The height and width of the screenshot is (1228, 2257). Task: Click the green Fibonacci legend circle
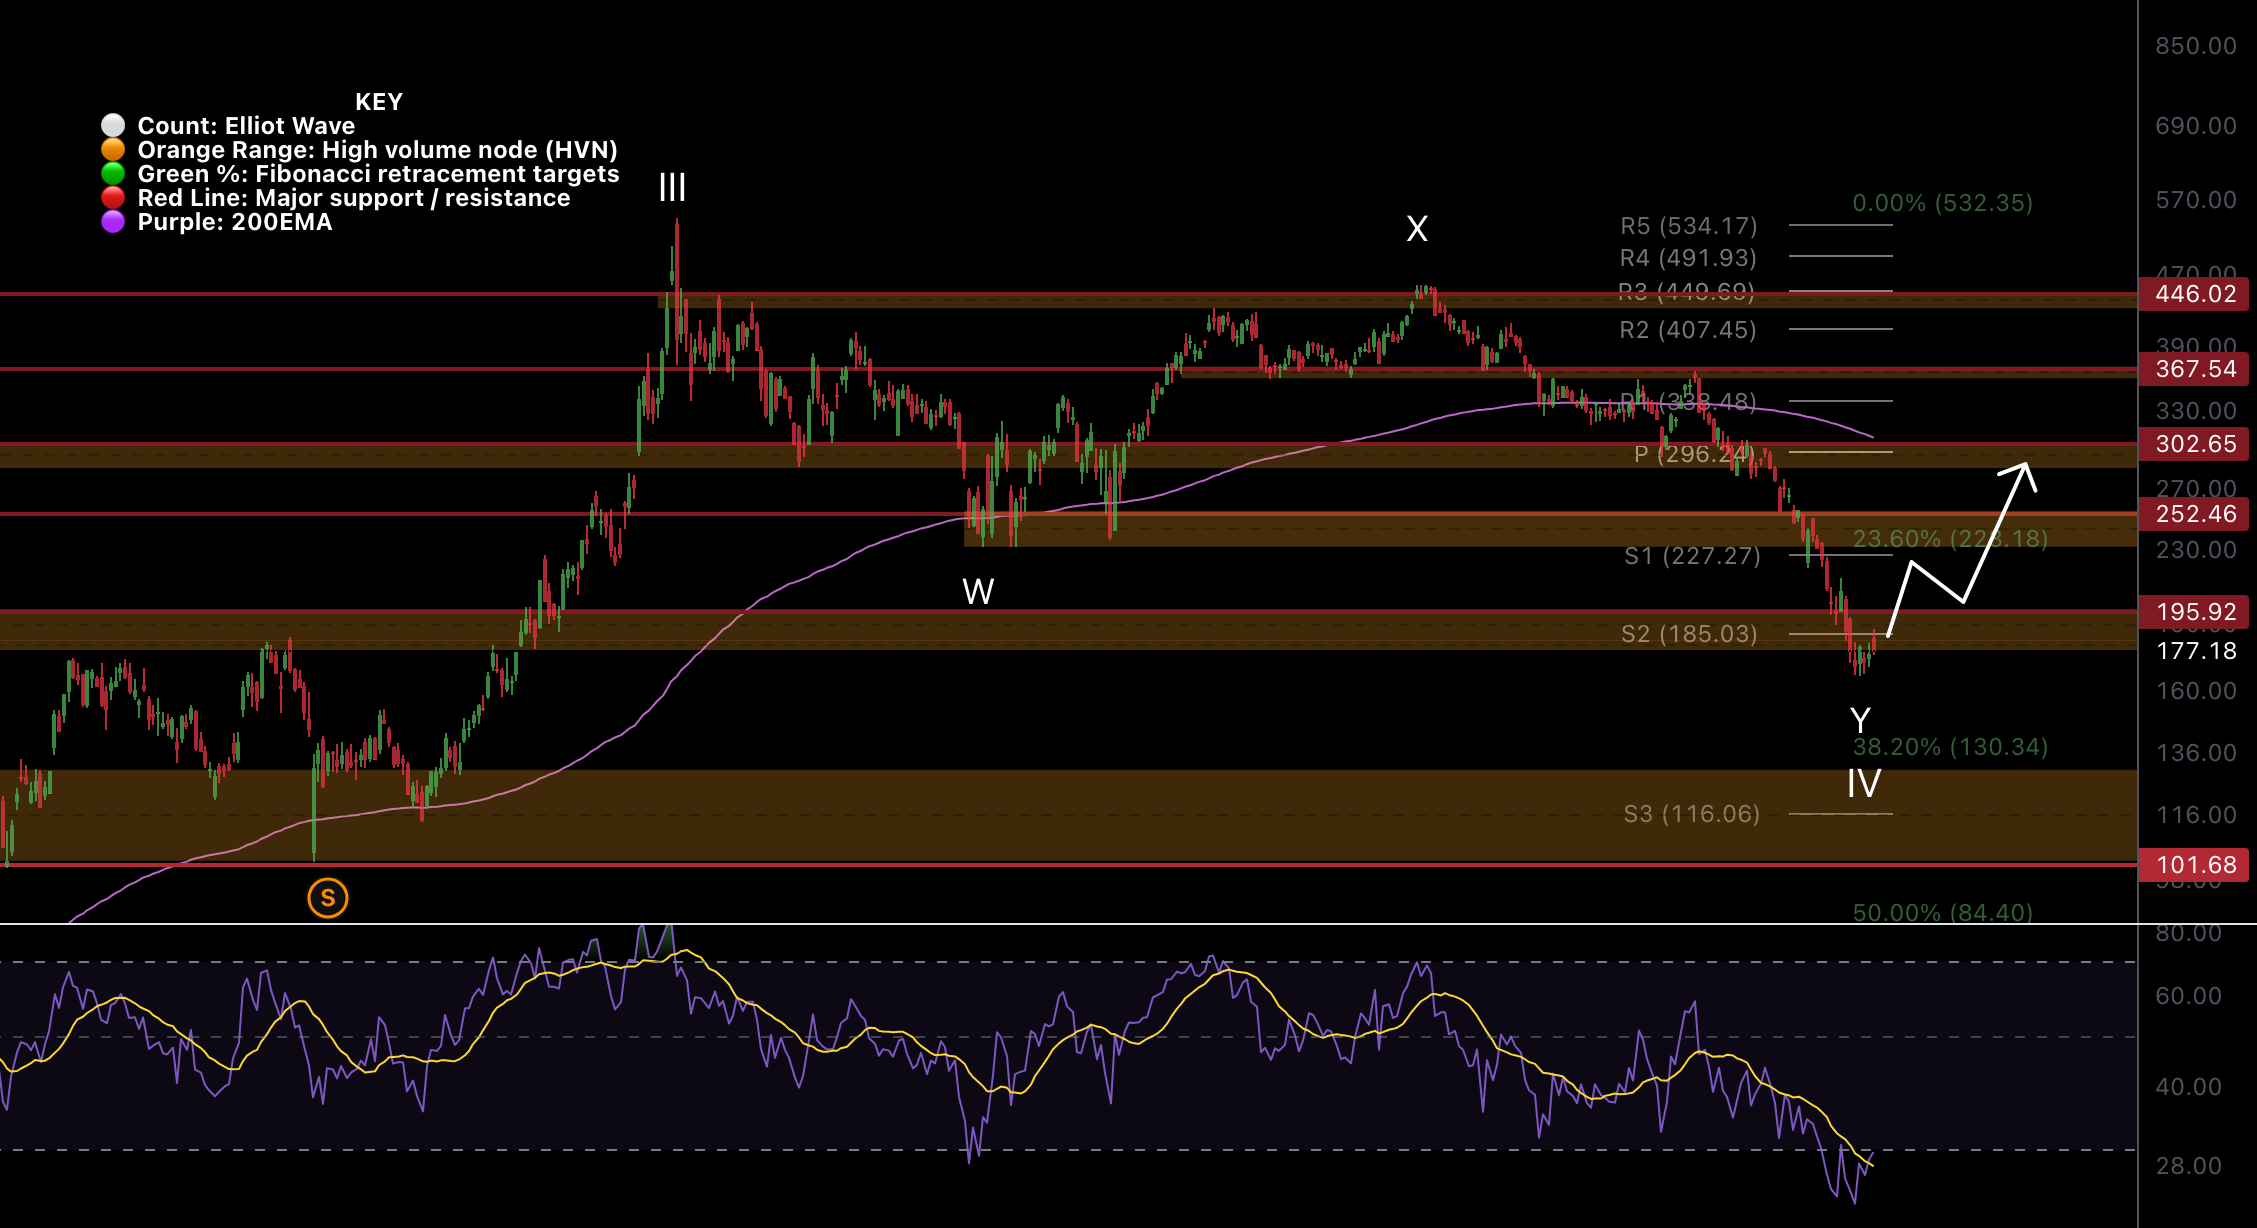(113, 173)
